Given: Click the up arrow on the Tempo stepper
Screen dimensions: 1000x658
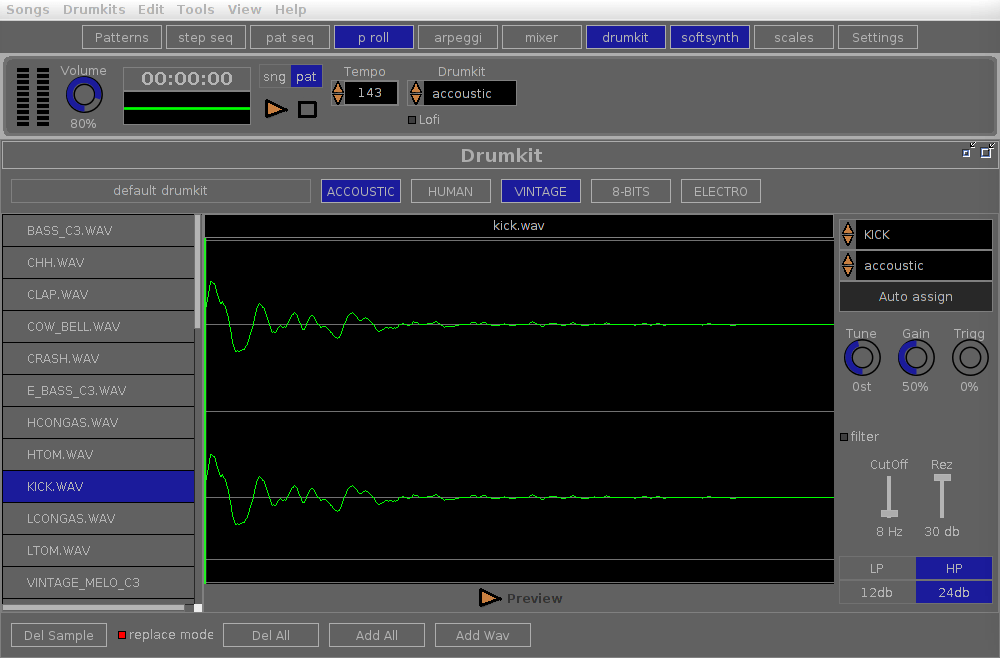Looking at the screenshot, I should 338,87.
